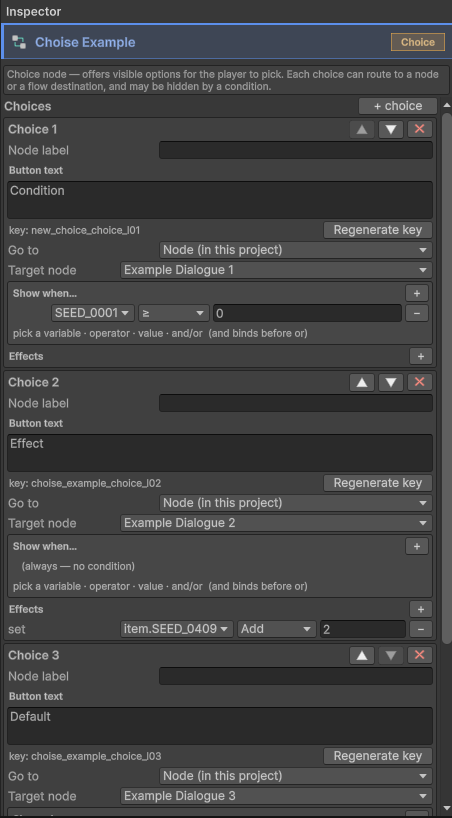Screen dimensions: 452x818
Task: Delete Choice 2 with red X
Action: pyautogui.click(x=420, y=382)
